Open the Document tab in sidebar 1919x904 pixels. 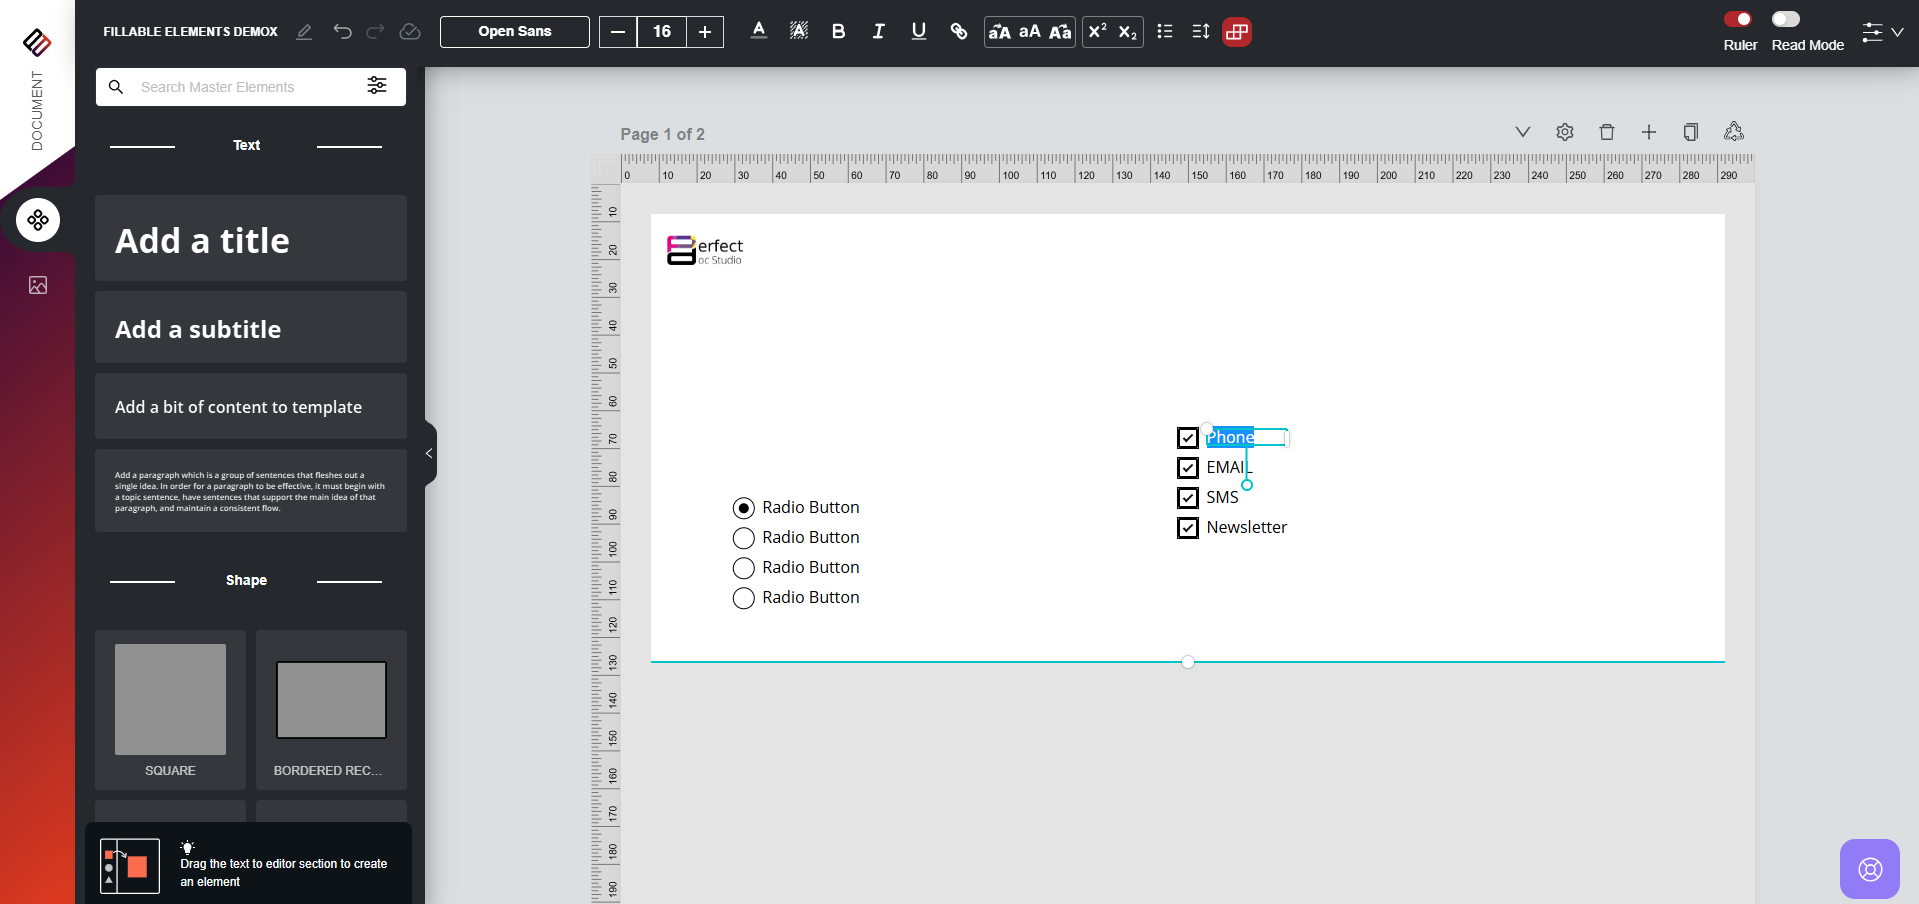pyautogui.click(x=37, y=110)
